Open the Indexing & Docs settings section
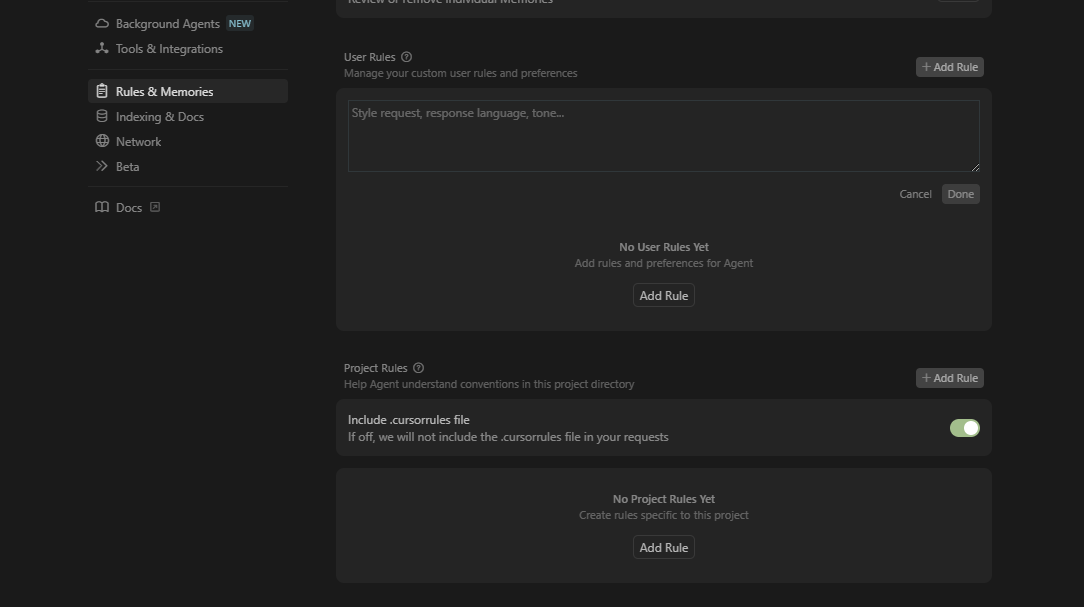The image size is (1084, 607). 159,117
